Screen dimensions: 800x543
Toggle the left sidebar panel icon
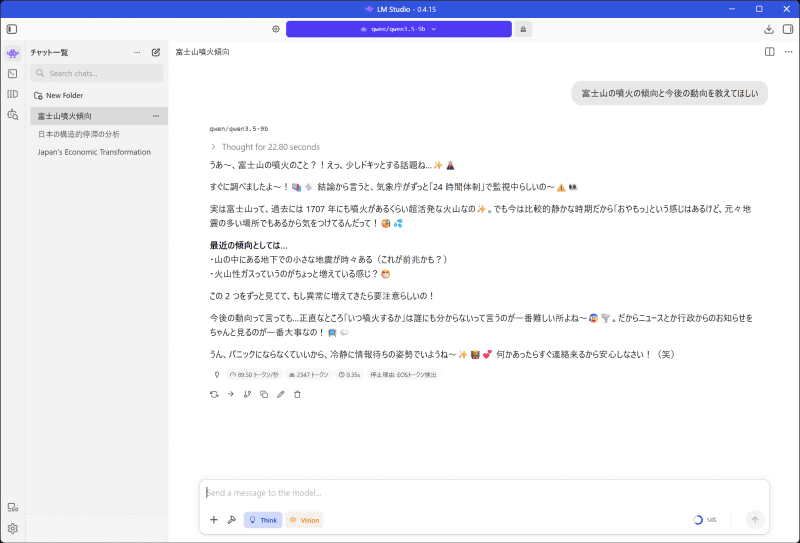click(x=12, y=29)
